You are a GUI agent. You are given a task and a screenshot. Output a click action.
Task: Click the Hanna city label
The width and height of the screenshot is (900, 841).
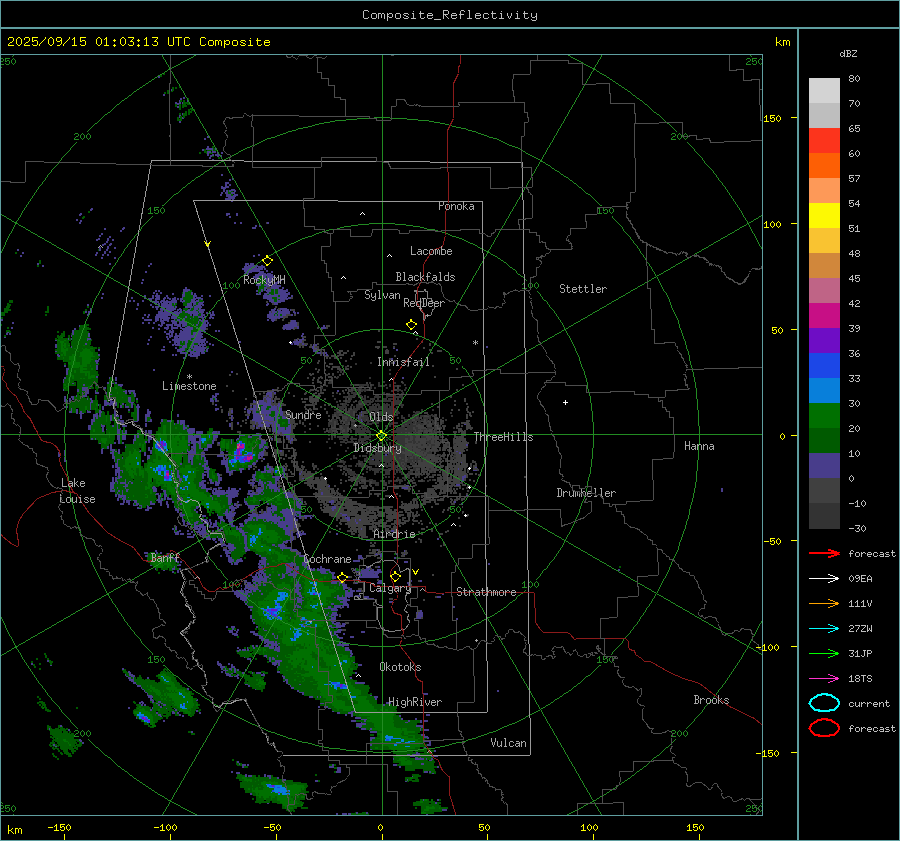tap(699, 446)
